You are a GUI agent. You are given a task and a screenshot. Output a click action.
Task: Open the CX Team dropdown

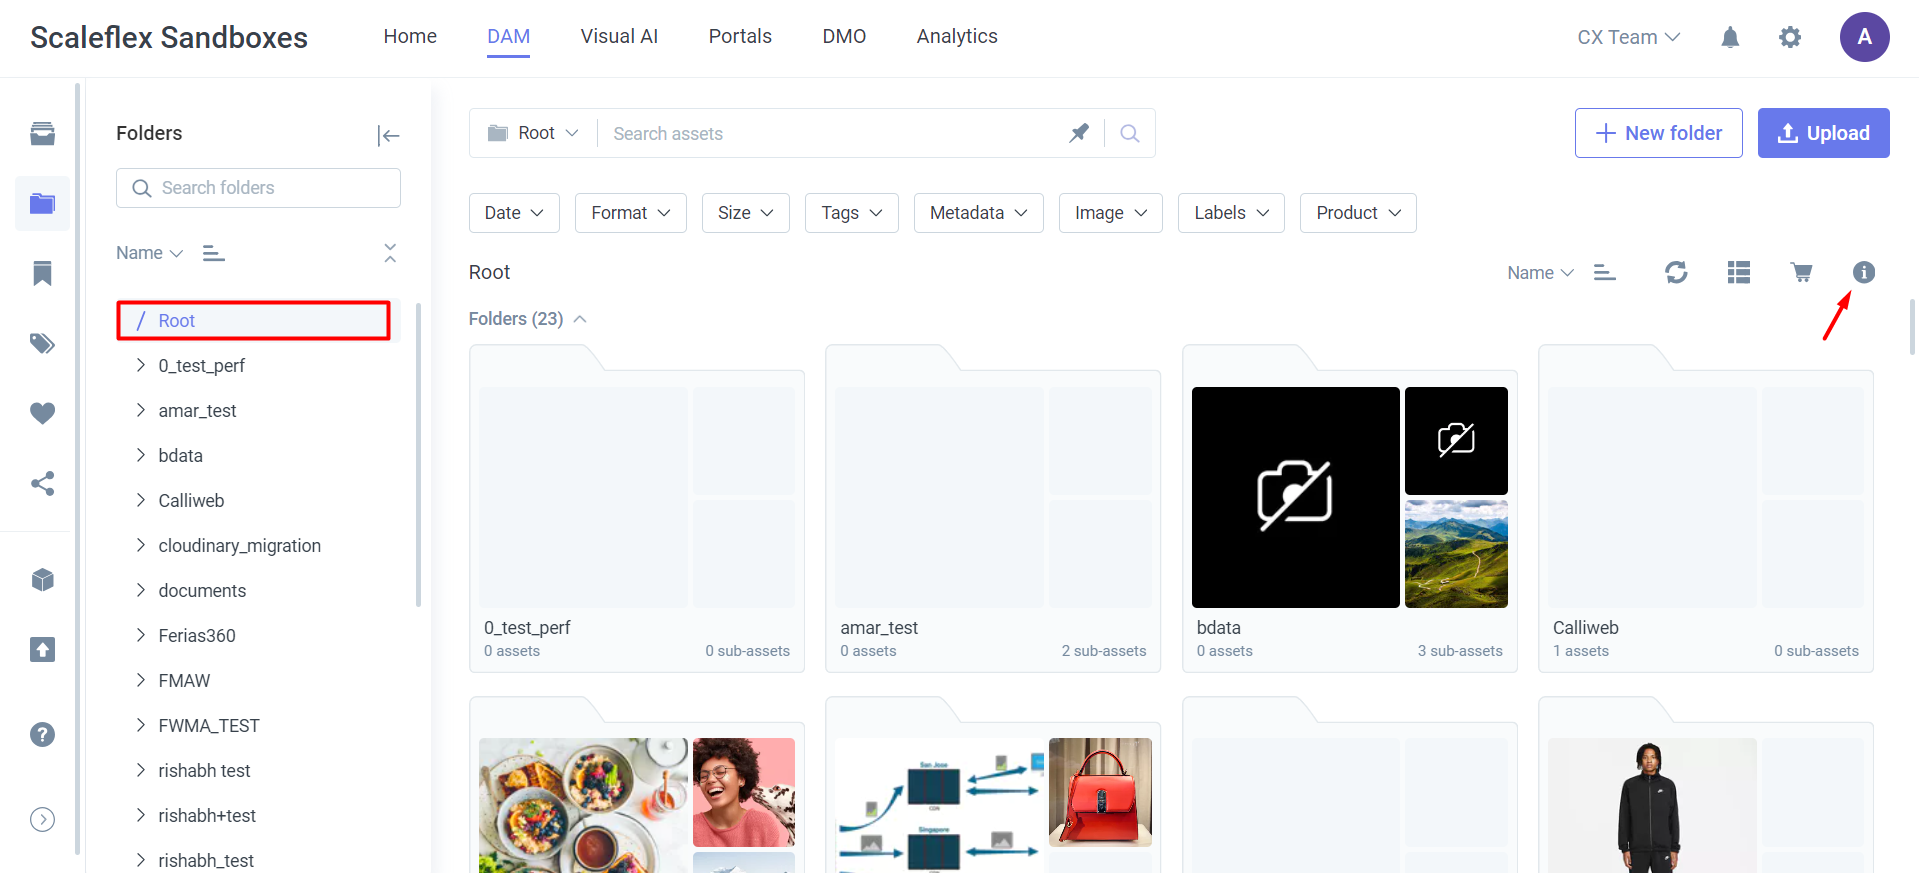1628,38
